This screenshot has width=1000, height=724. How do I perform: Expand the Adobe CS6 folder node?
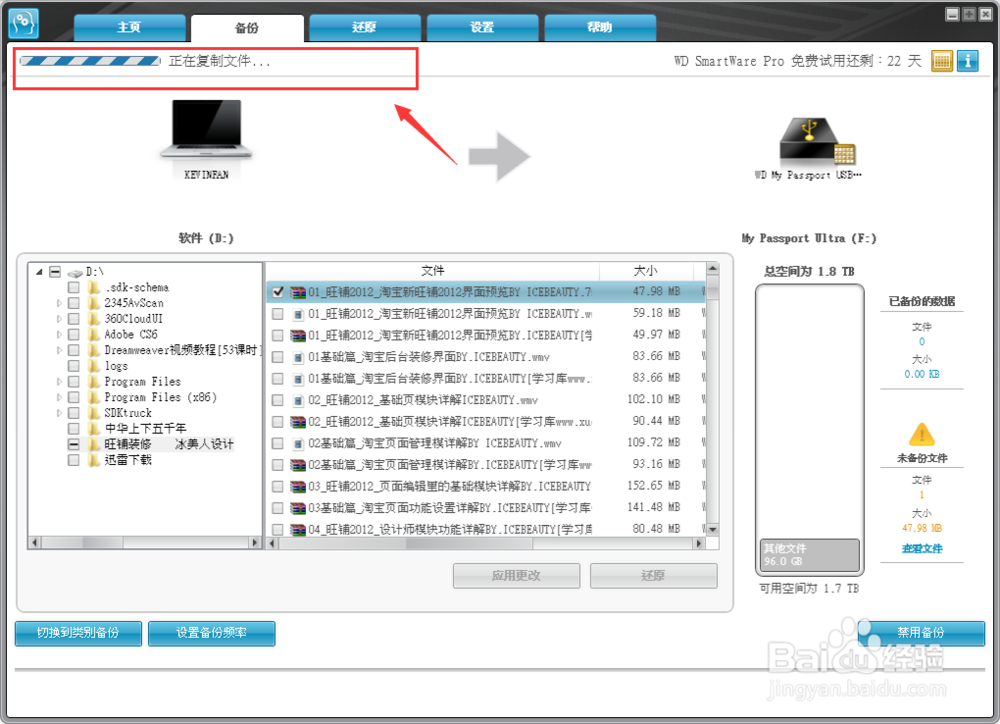[x=58, y=334]
